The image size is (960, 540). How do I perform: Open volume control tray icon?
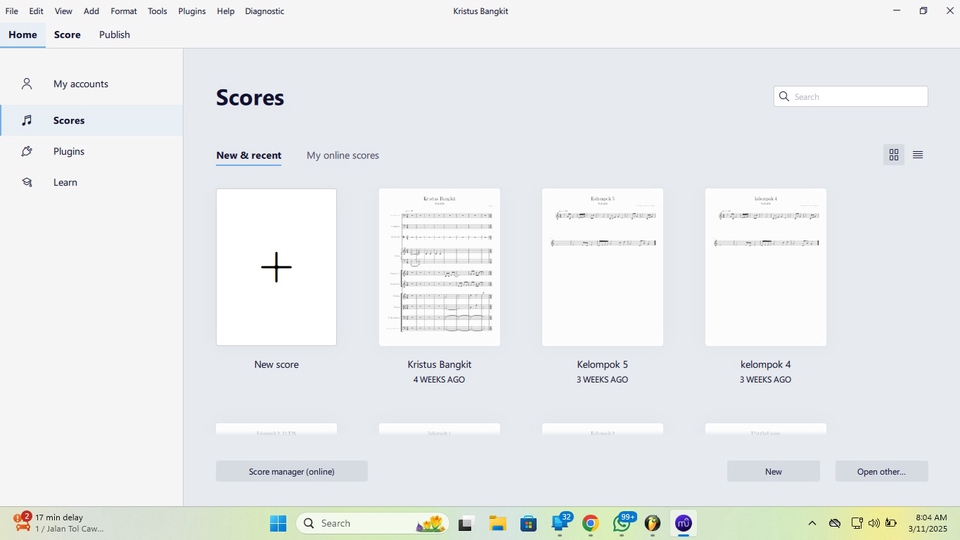pos(874,523)
